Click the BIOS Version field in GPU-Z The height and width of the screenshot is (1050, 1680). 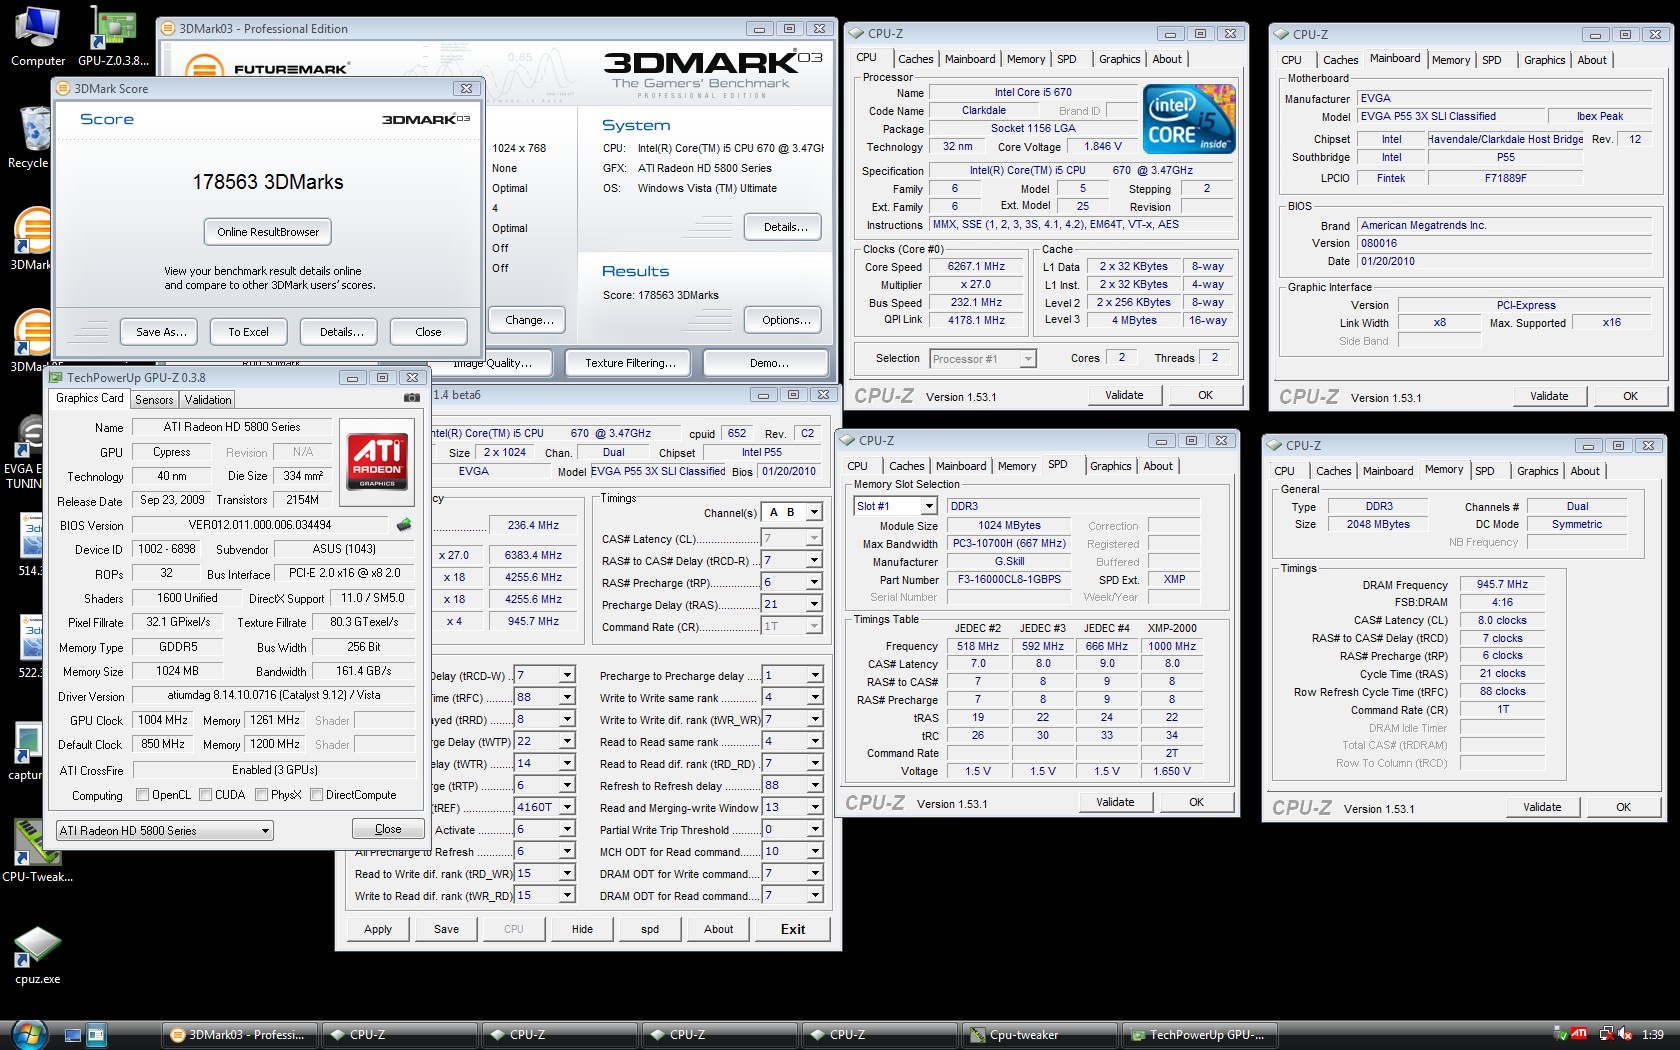[260, 525]
